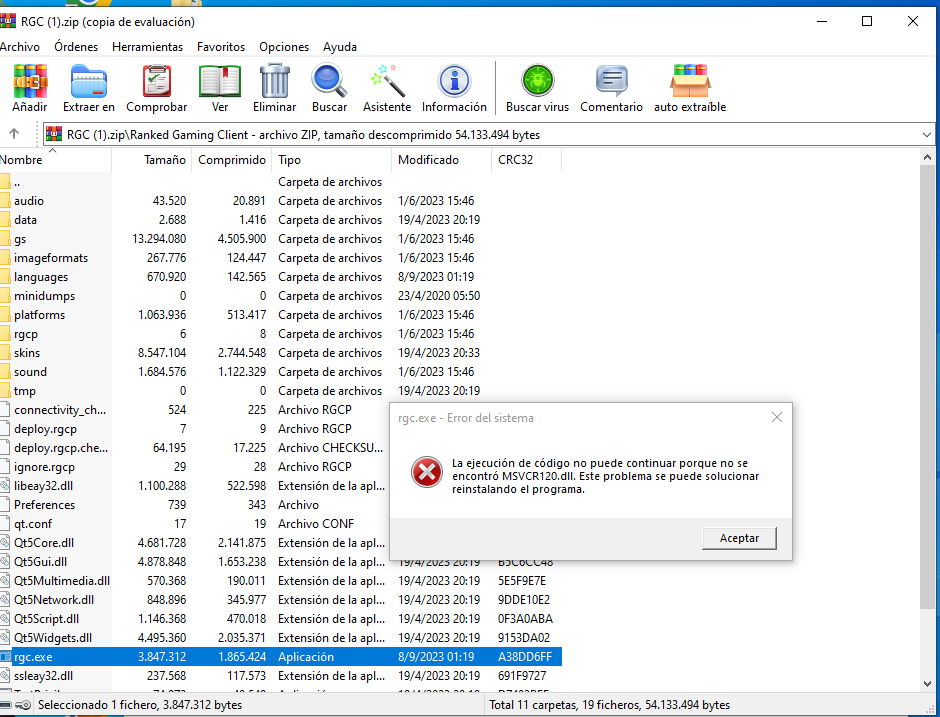The width and height of the screenshot is (940, 717).
Task: Open the Herramientas menu
Action: click(x=147, y=47)
